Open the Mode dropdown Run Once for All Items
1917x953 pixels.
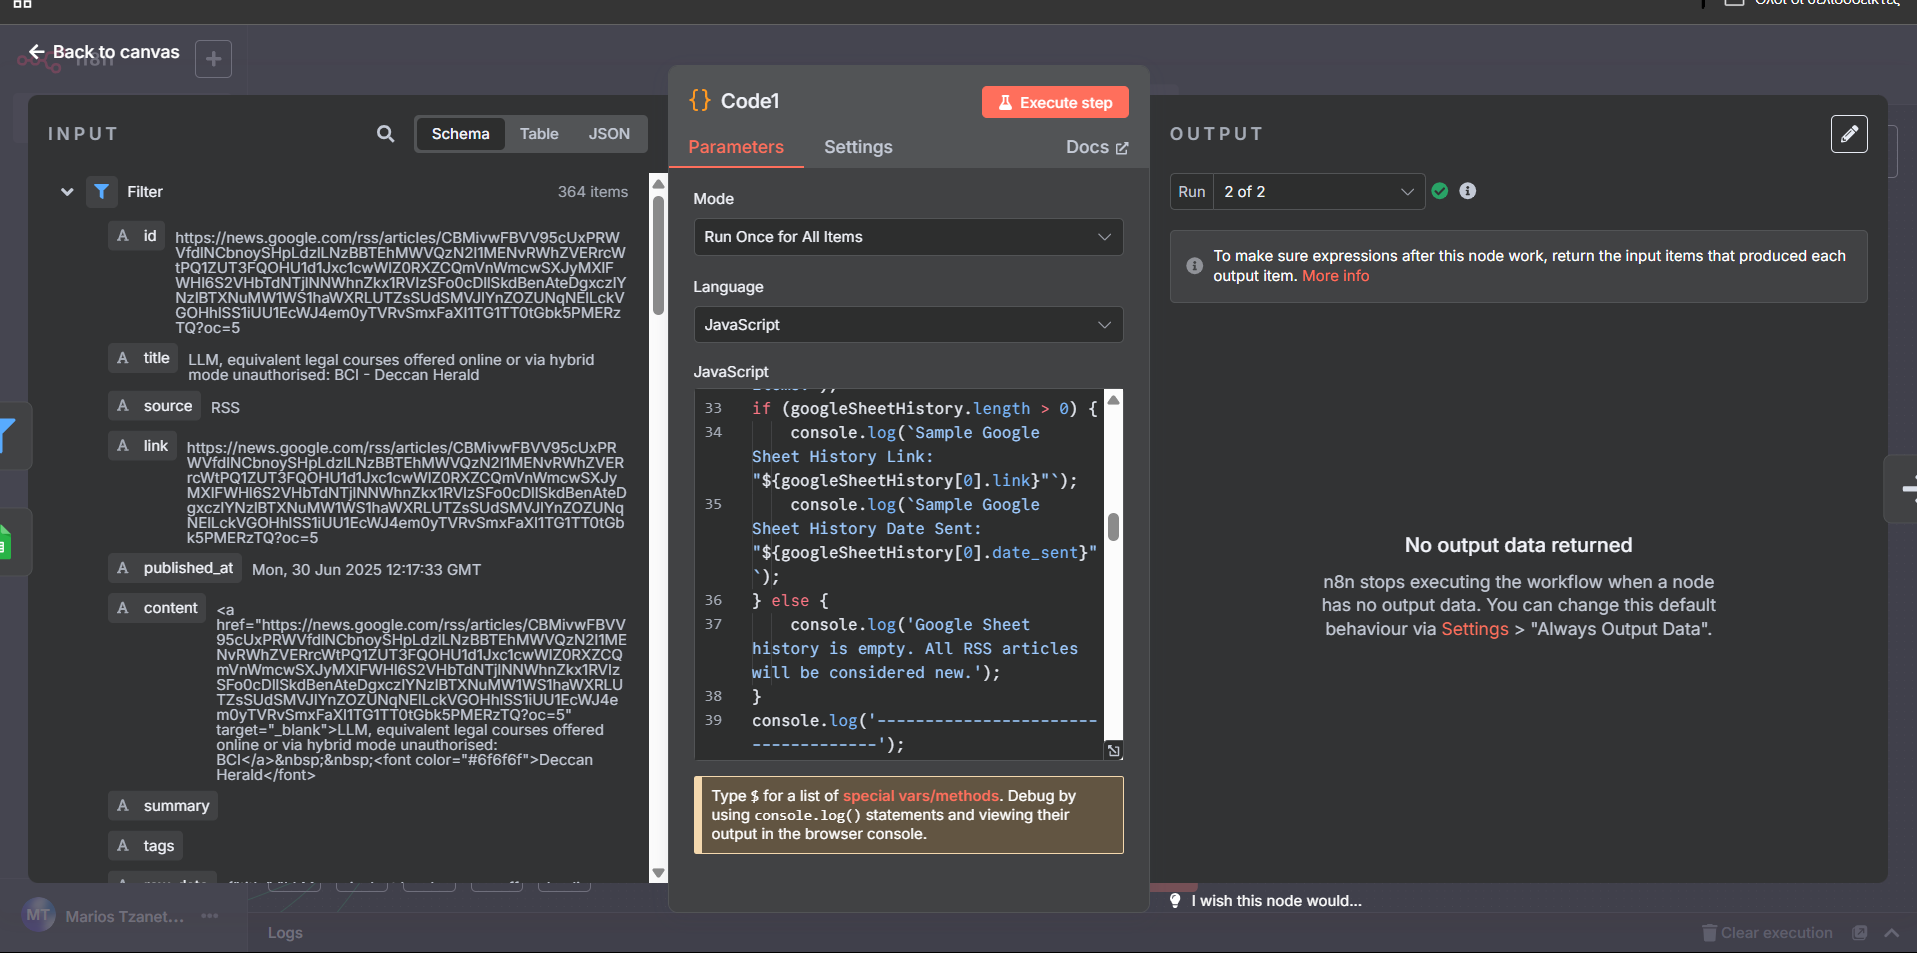point(908,237)
